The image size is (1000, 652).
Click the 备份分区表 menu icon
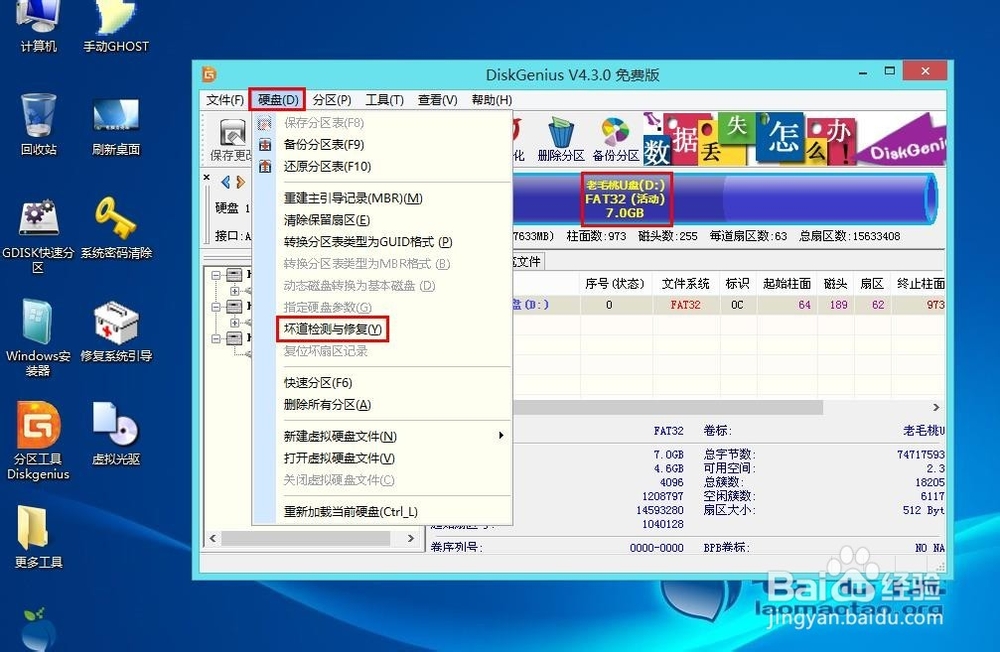pos(265,145)
